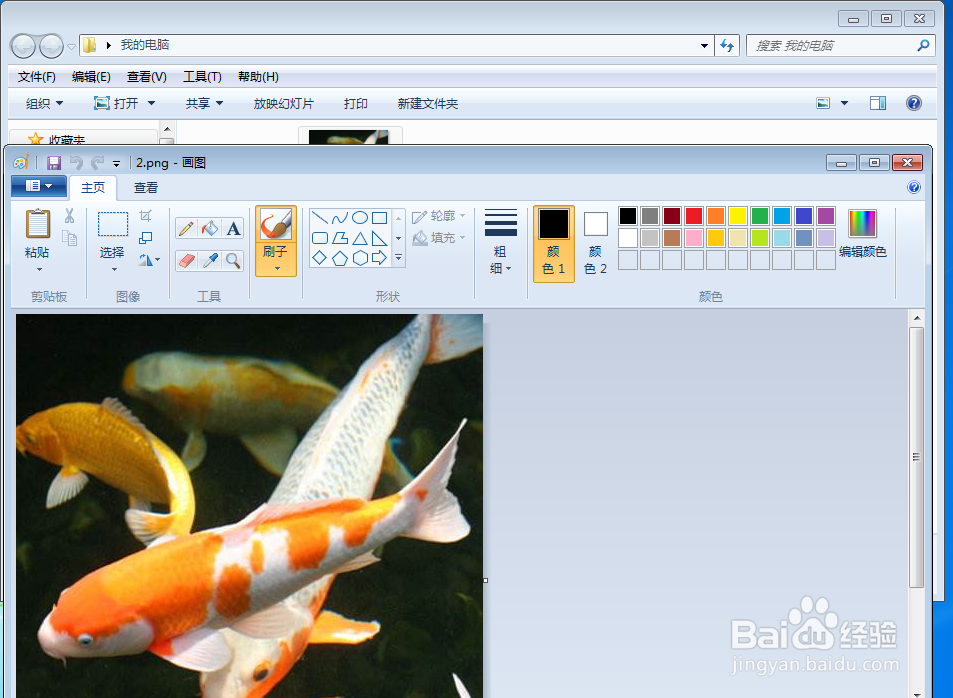Select the red color swatch in the palette
Screen dimensions: 953x698
[694, 215]
